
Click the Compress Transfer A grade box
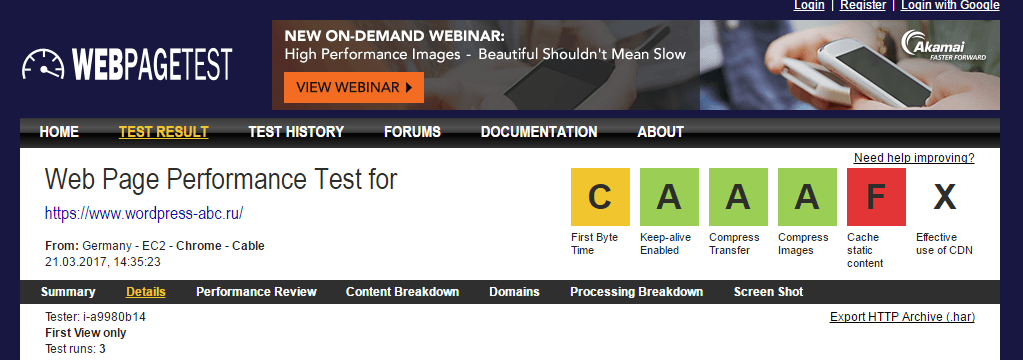[x=739, y=197]
